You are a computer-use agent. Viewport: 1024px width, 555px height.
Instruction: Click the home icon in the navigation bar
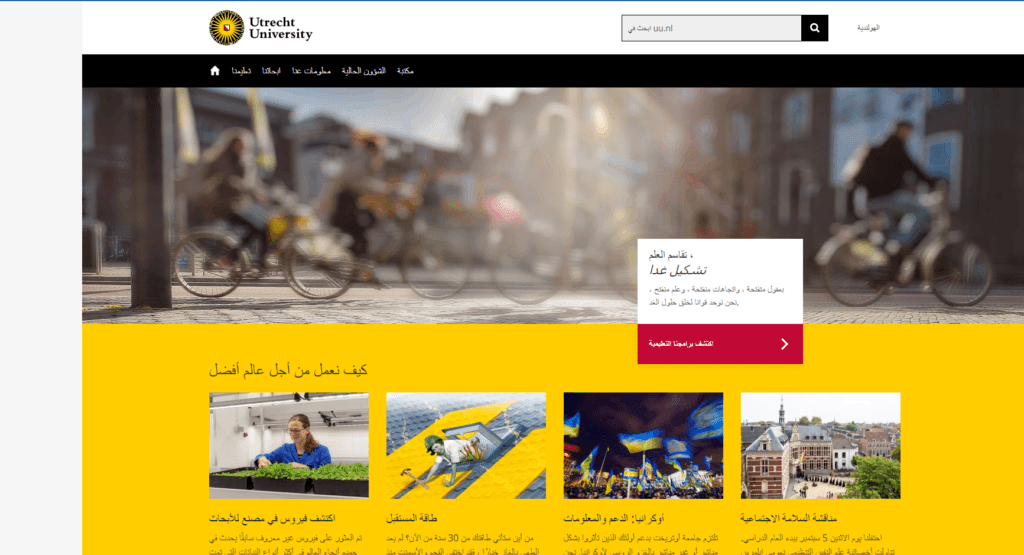point(215,71)
